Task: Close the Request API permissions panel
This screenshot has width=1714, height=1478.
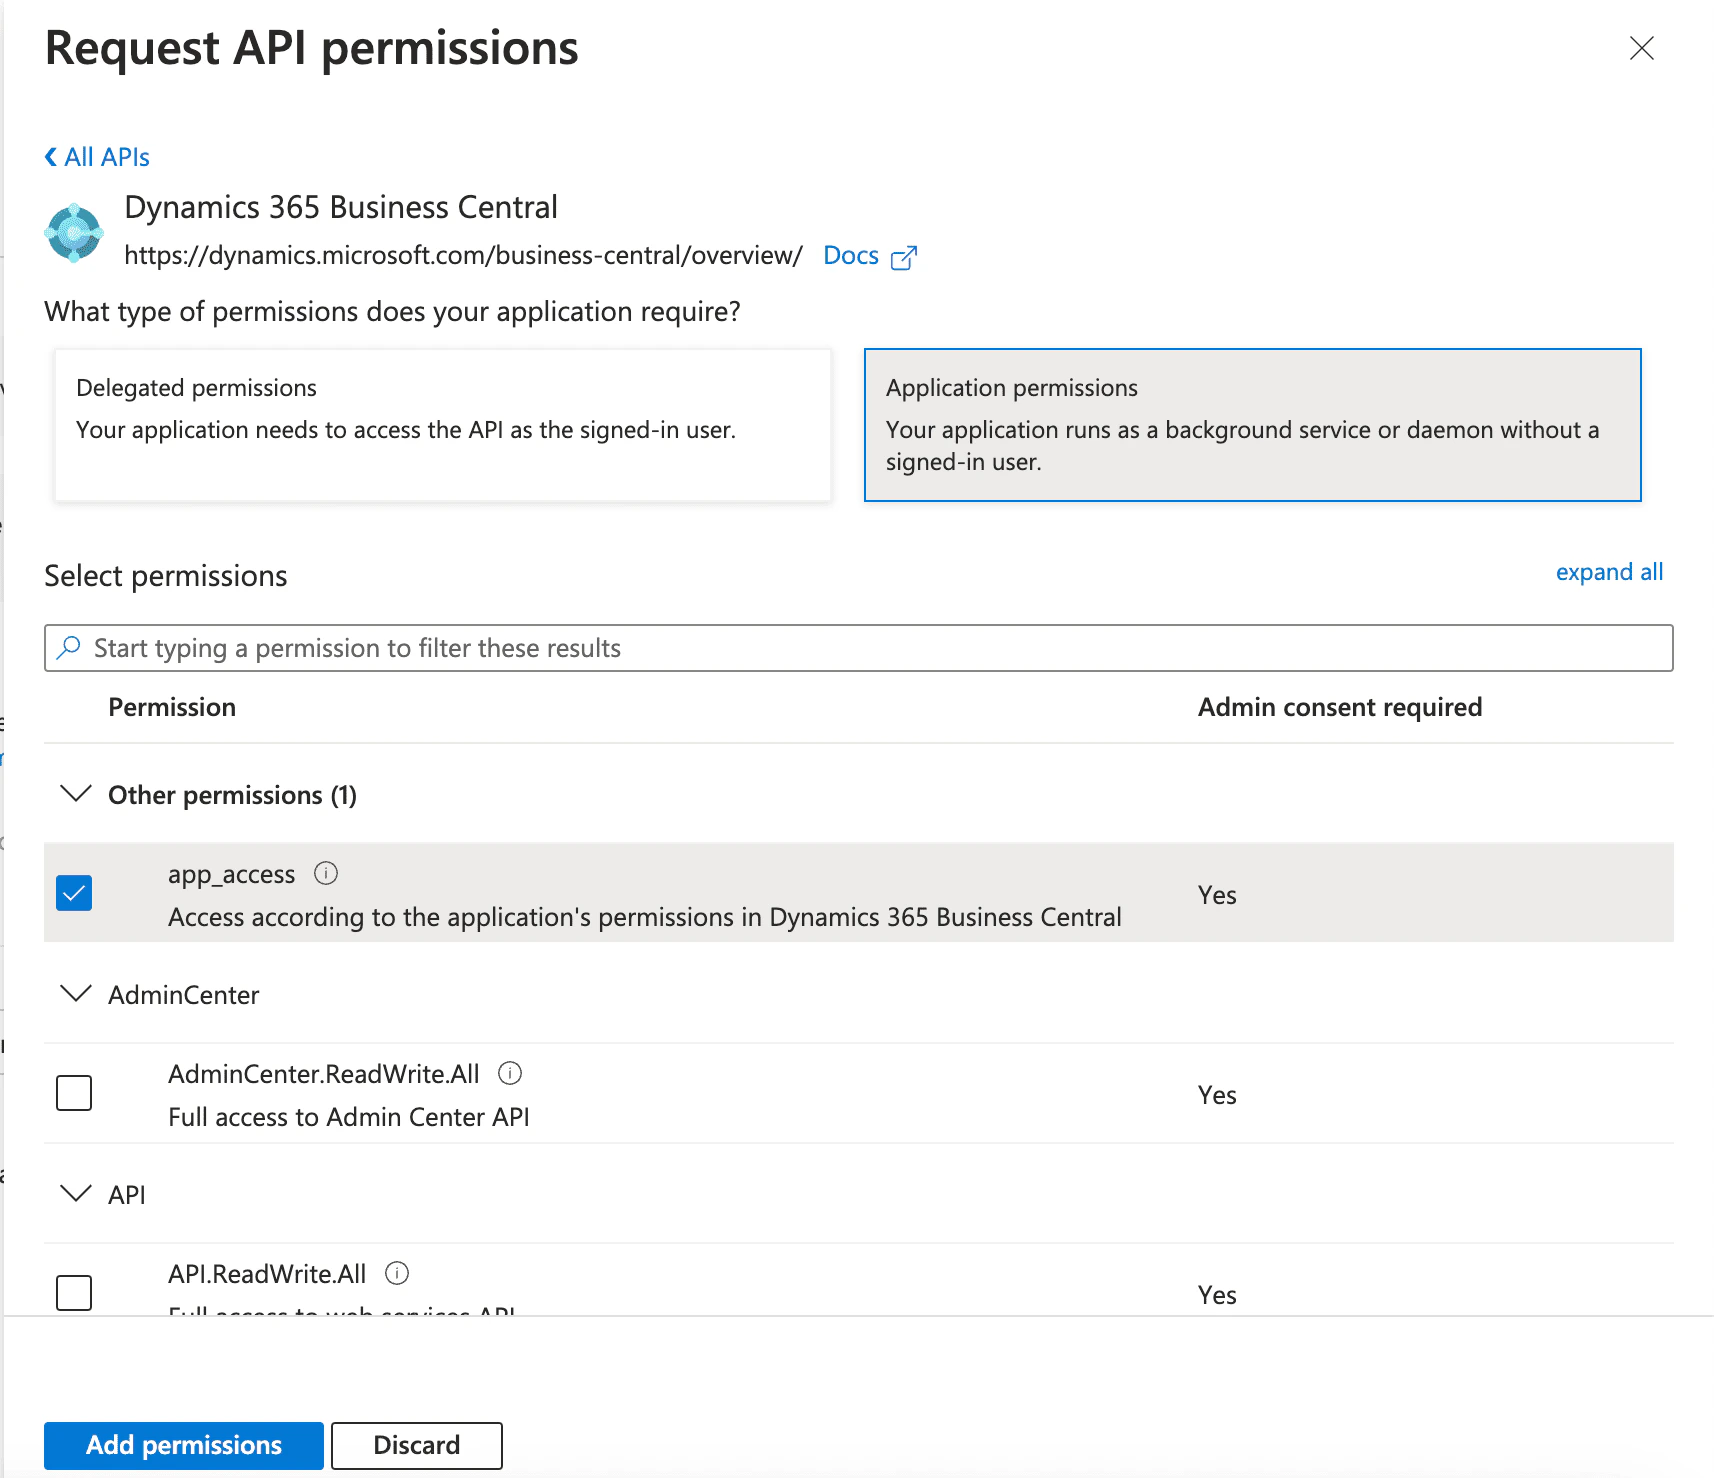Action: coord(1641,48)
